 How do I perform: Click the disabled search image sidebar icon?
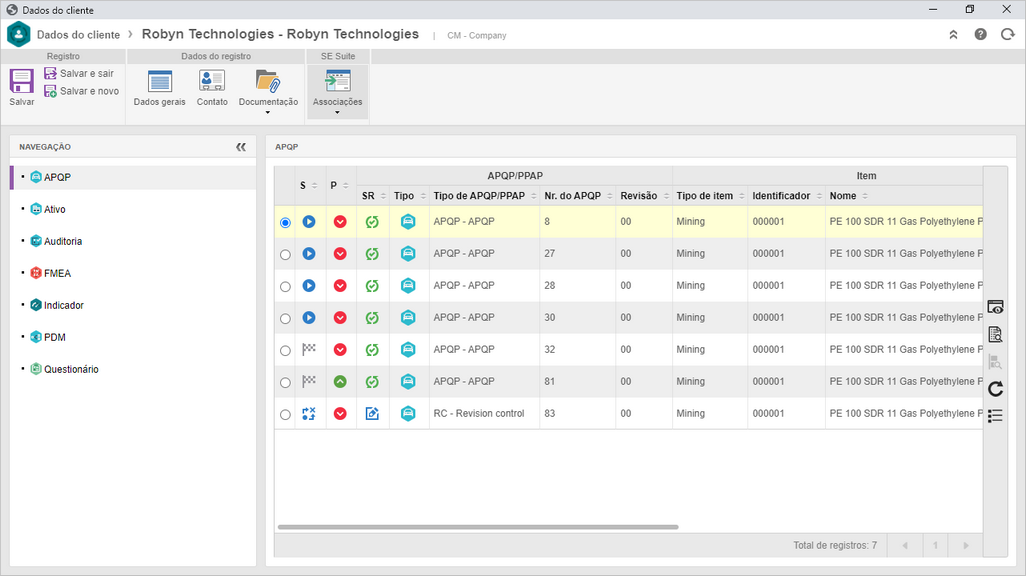pos(995,362)
